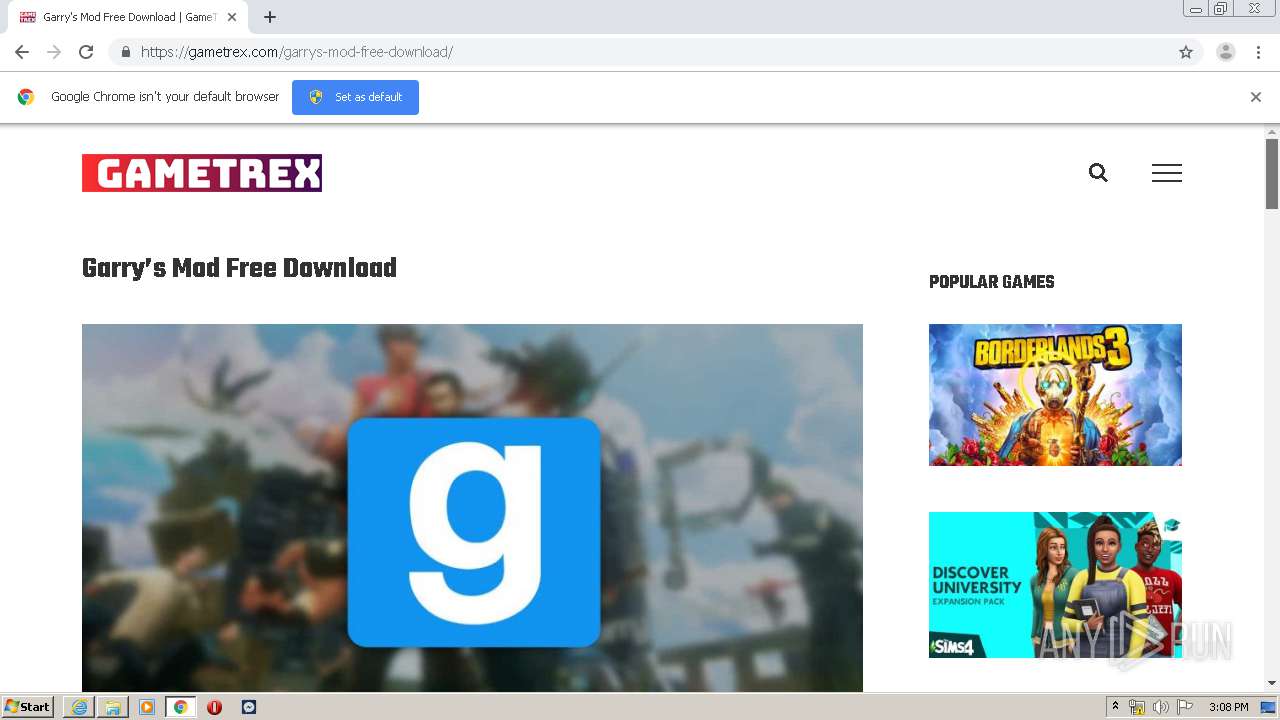Click the show desktop icon in the tray
The width and height of the screenshot is (1280, 720).
pyautogui.click(x=1269, y=707)
